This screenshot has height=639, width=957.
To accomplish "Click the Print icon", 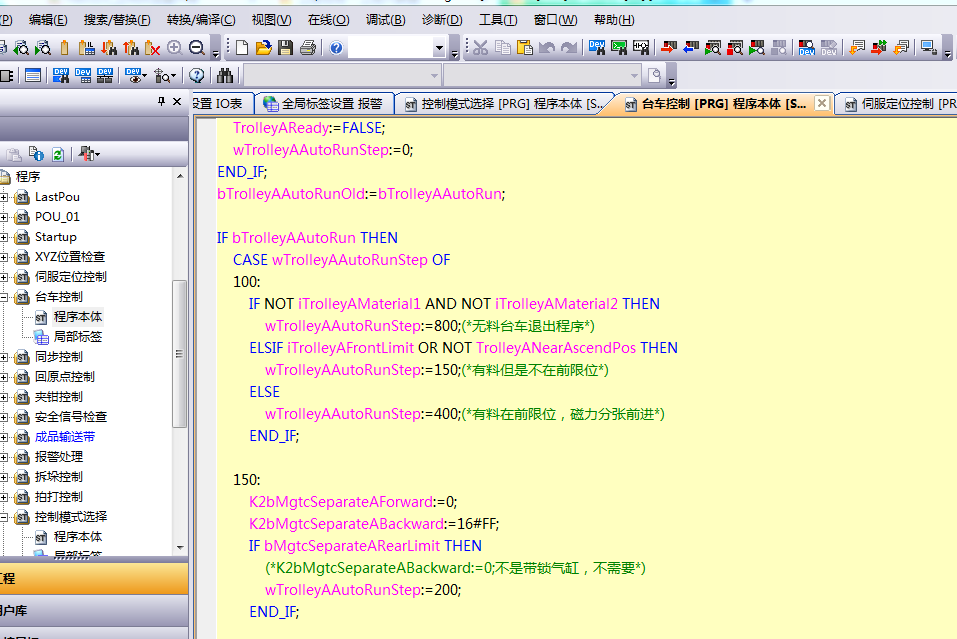I will tap(308, 47).
